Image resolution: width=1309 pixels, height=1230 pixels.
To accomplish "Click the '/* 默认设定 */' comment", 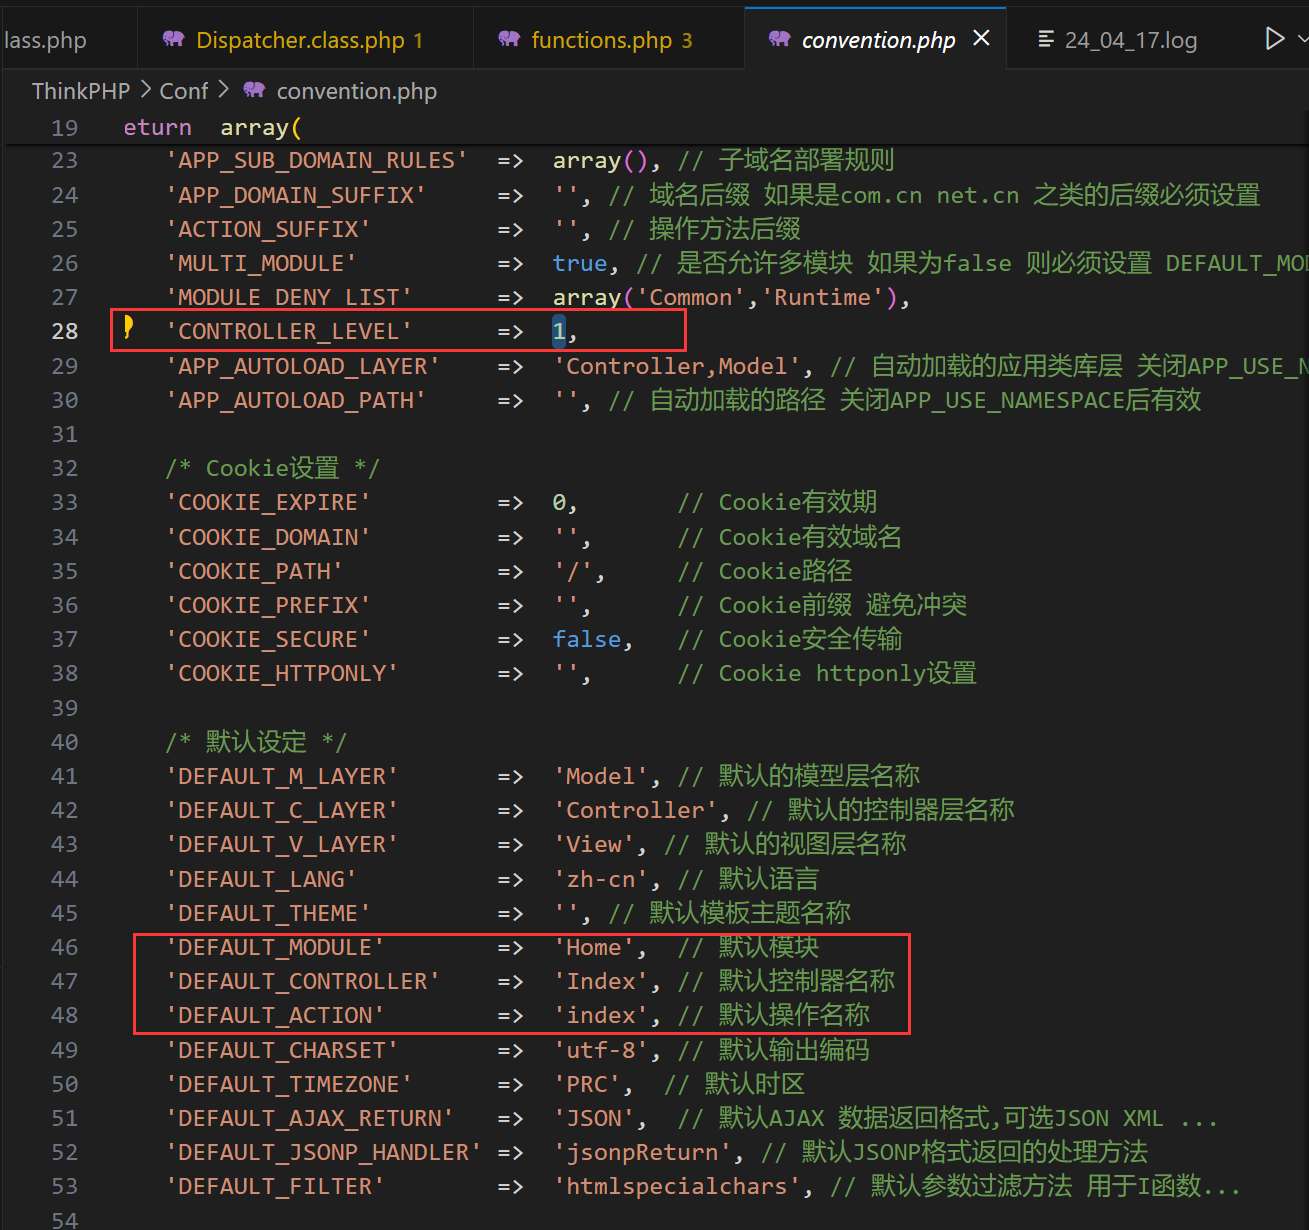I will [x=256, y=742].
